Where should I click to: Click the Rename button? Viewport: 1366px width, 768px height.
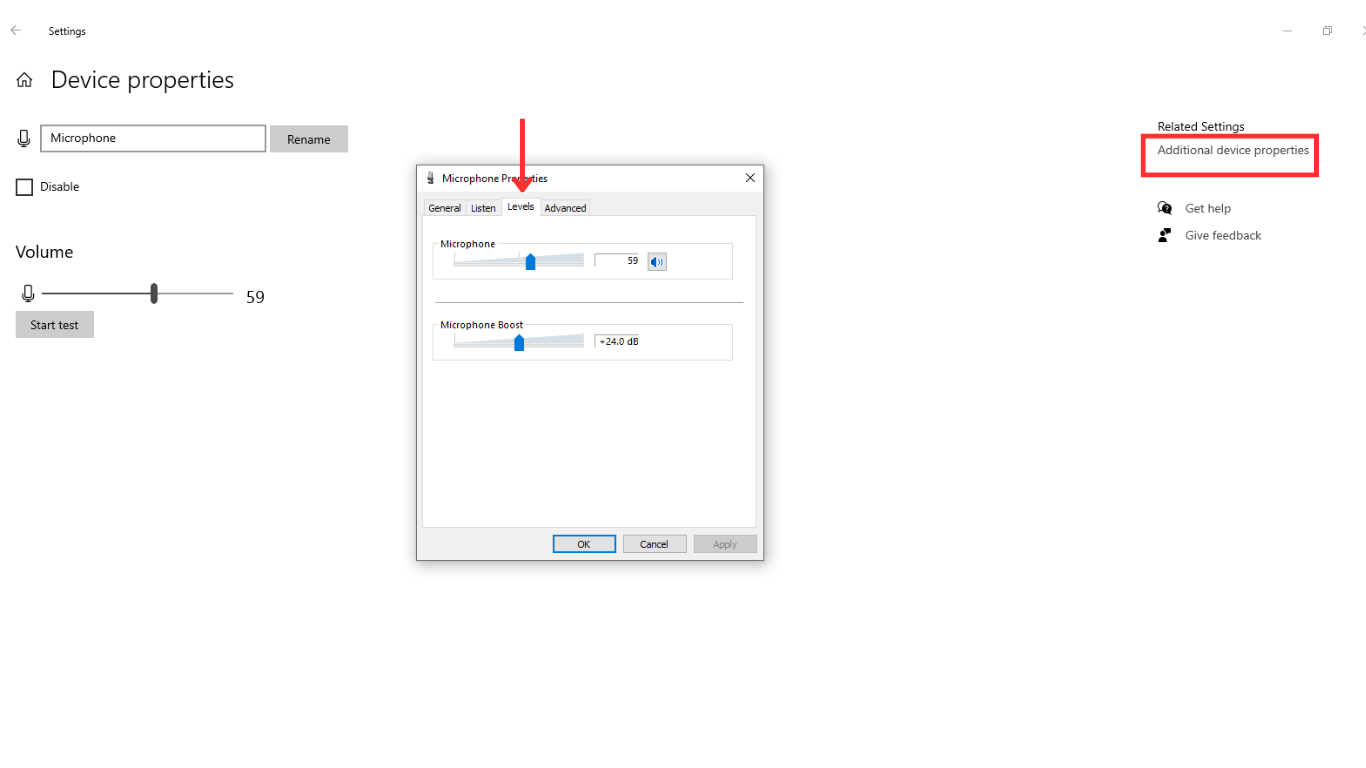point(309,139)
